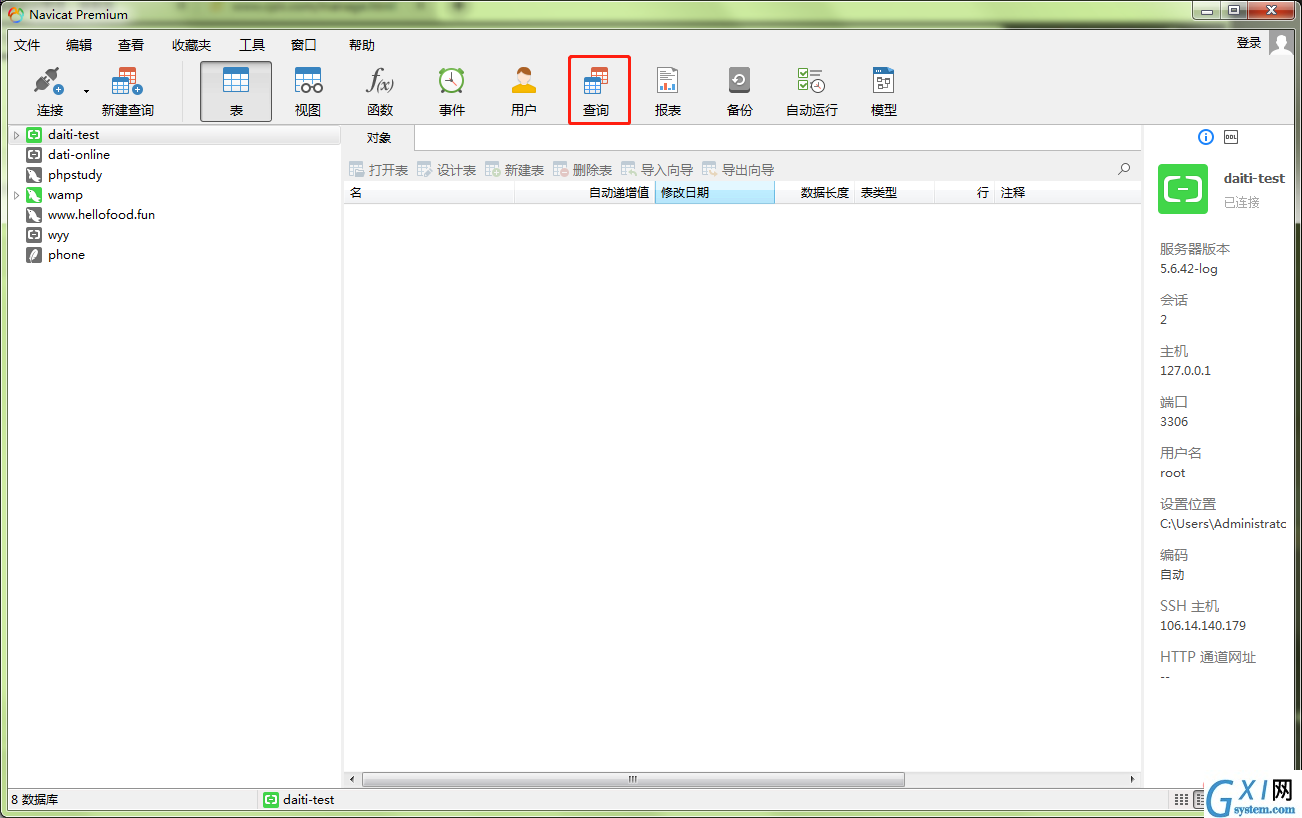Click the user avatar next to 登录
1302x818 pixels.
coord(1281,43)
